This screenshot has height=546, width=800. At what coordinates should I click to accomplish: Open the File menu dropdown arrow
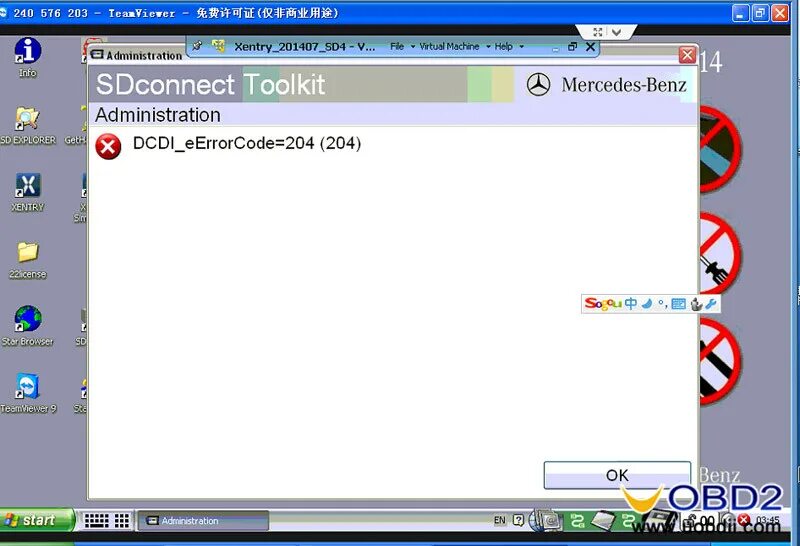pos(413,46)
